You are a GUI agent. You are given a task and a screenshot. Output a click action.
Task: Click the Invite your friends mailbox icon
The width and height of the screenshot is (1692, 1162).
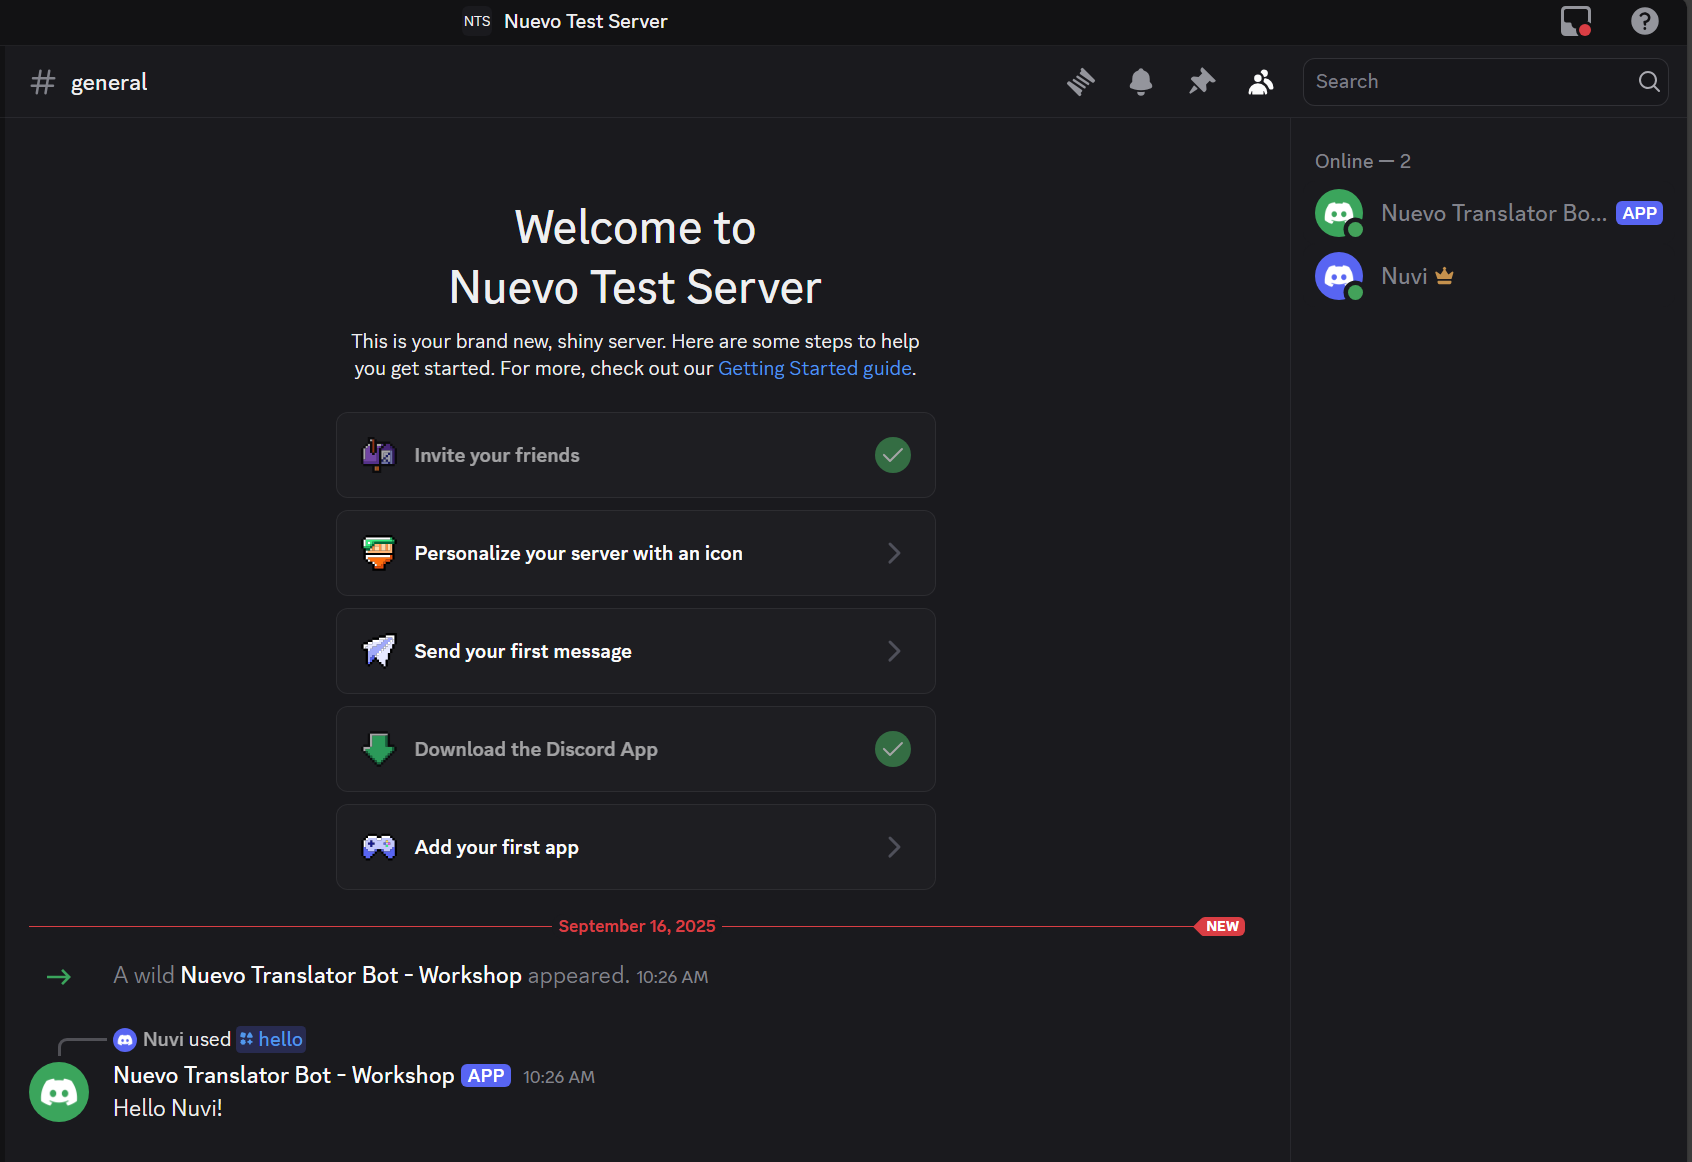point(379,455)
